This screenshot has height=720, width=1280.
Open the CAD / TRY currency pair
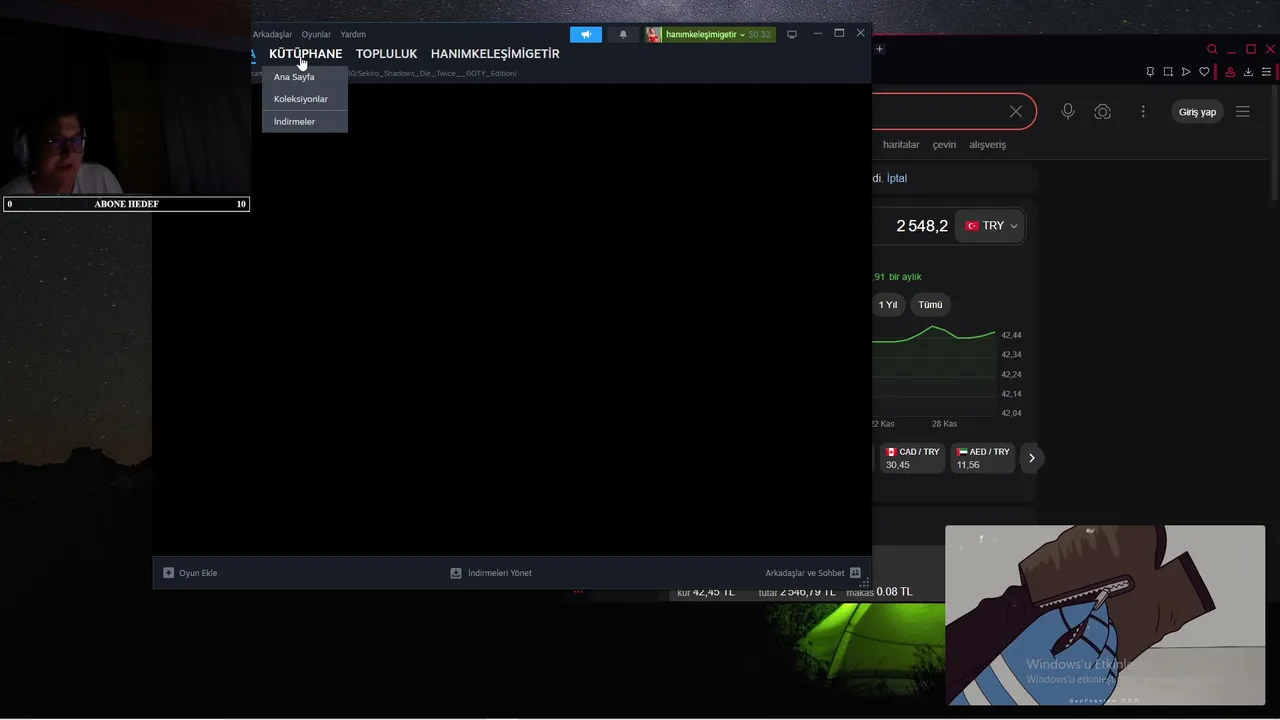[912, 458]
